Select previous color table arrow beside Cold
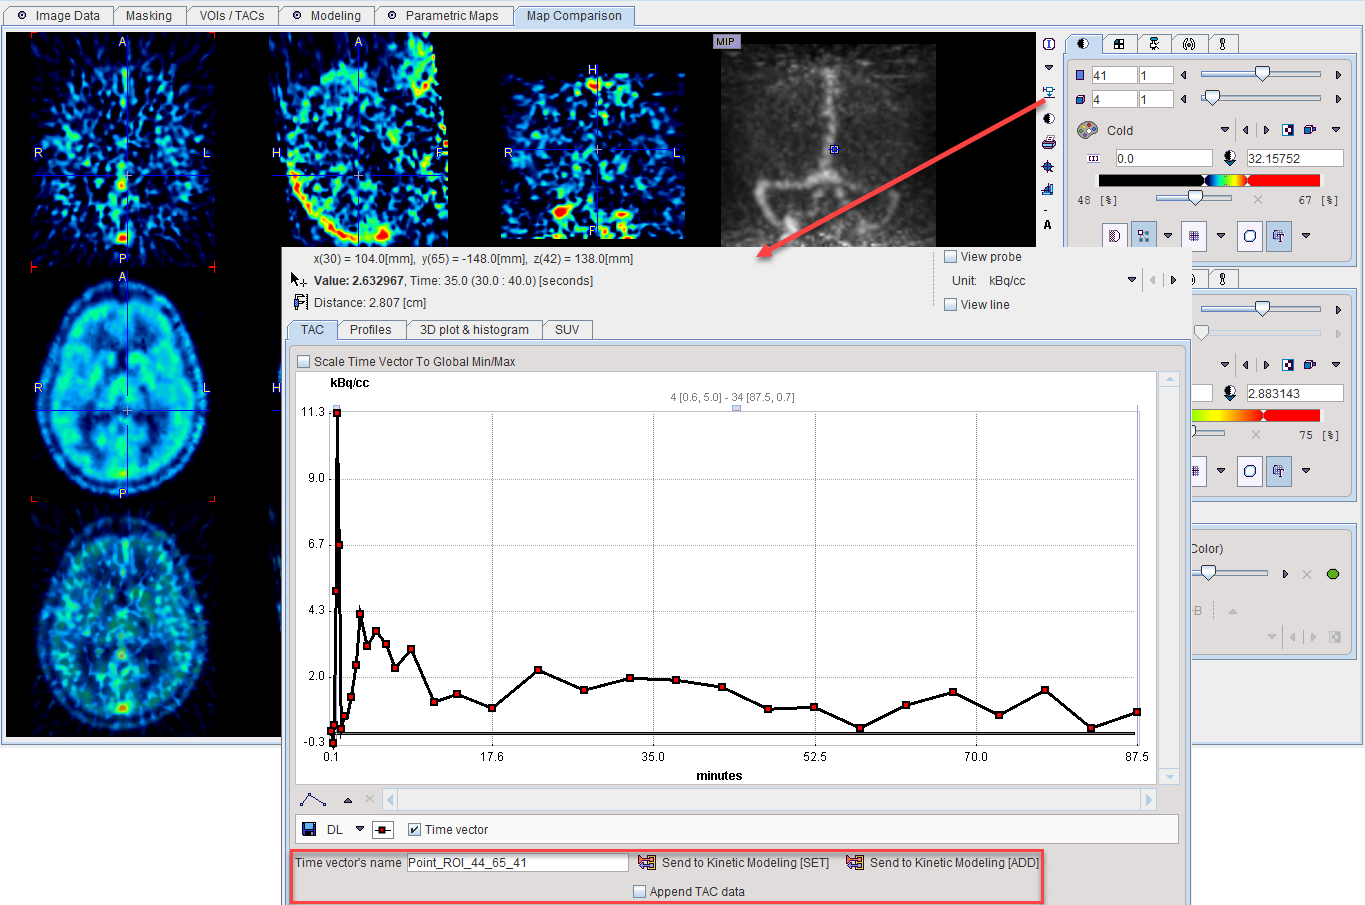 [1245, 130]
